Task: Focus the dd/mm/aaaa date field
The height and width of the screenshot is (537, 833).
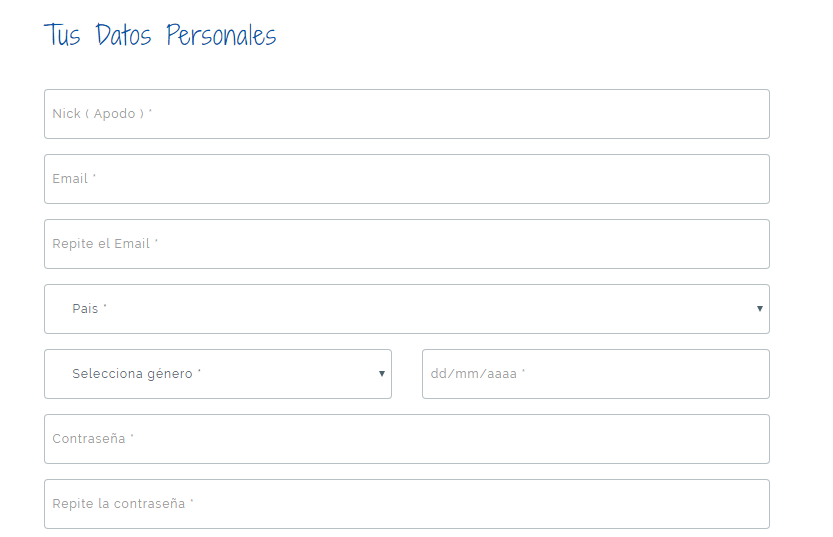Action: [x=595, y=374]
